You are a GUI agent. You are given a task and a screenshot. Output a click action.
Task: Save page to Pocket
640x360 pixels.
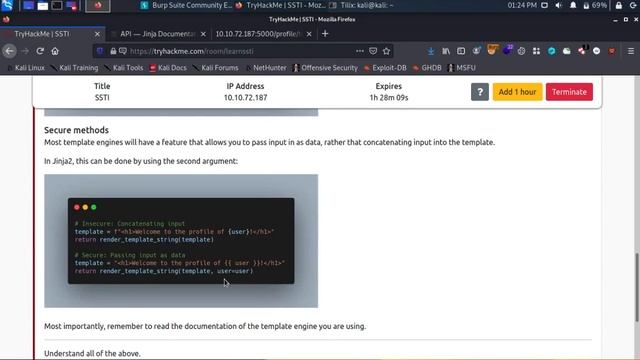pos(373,51)
